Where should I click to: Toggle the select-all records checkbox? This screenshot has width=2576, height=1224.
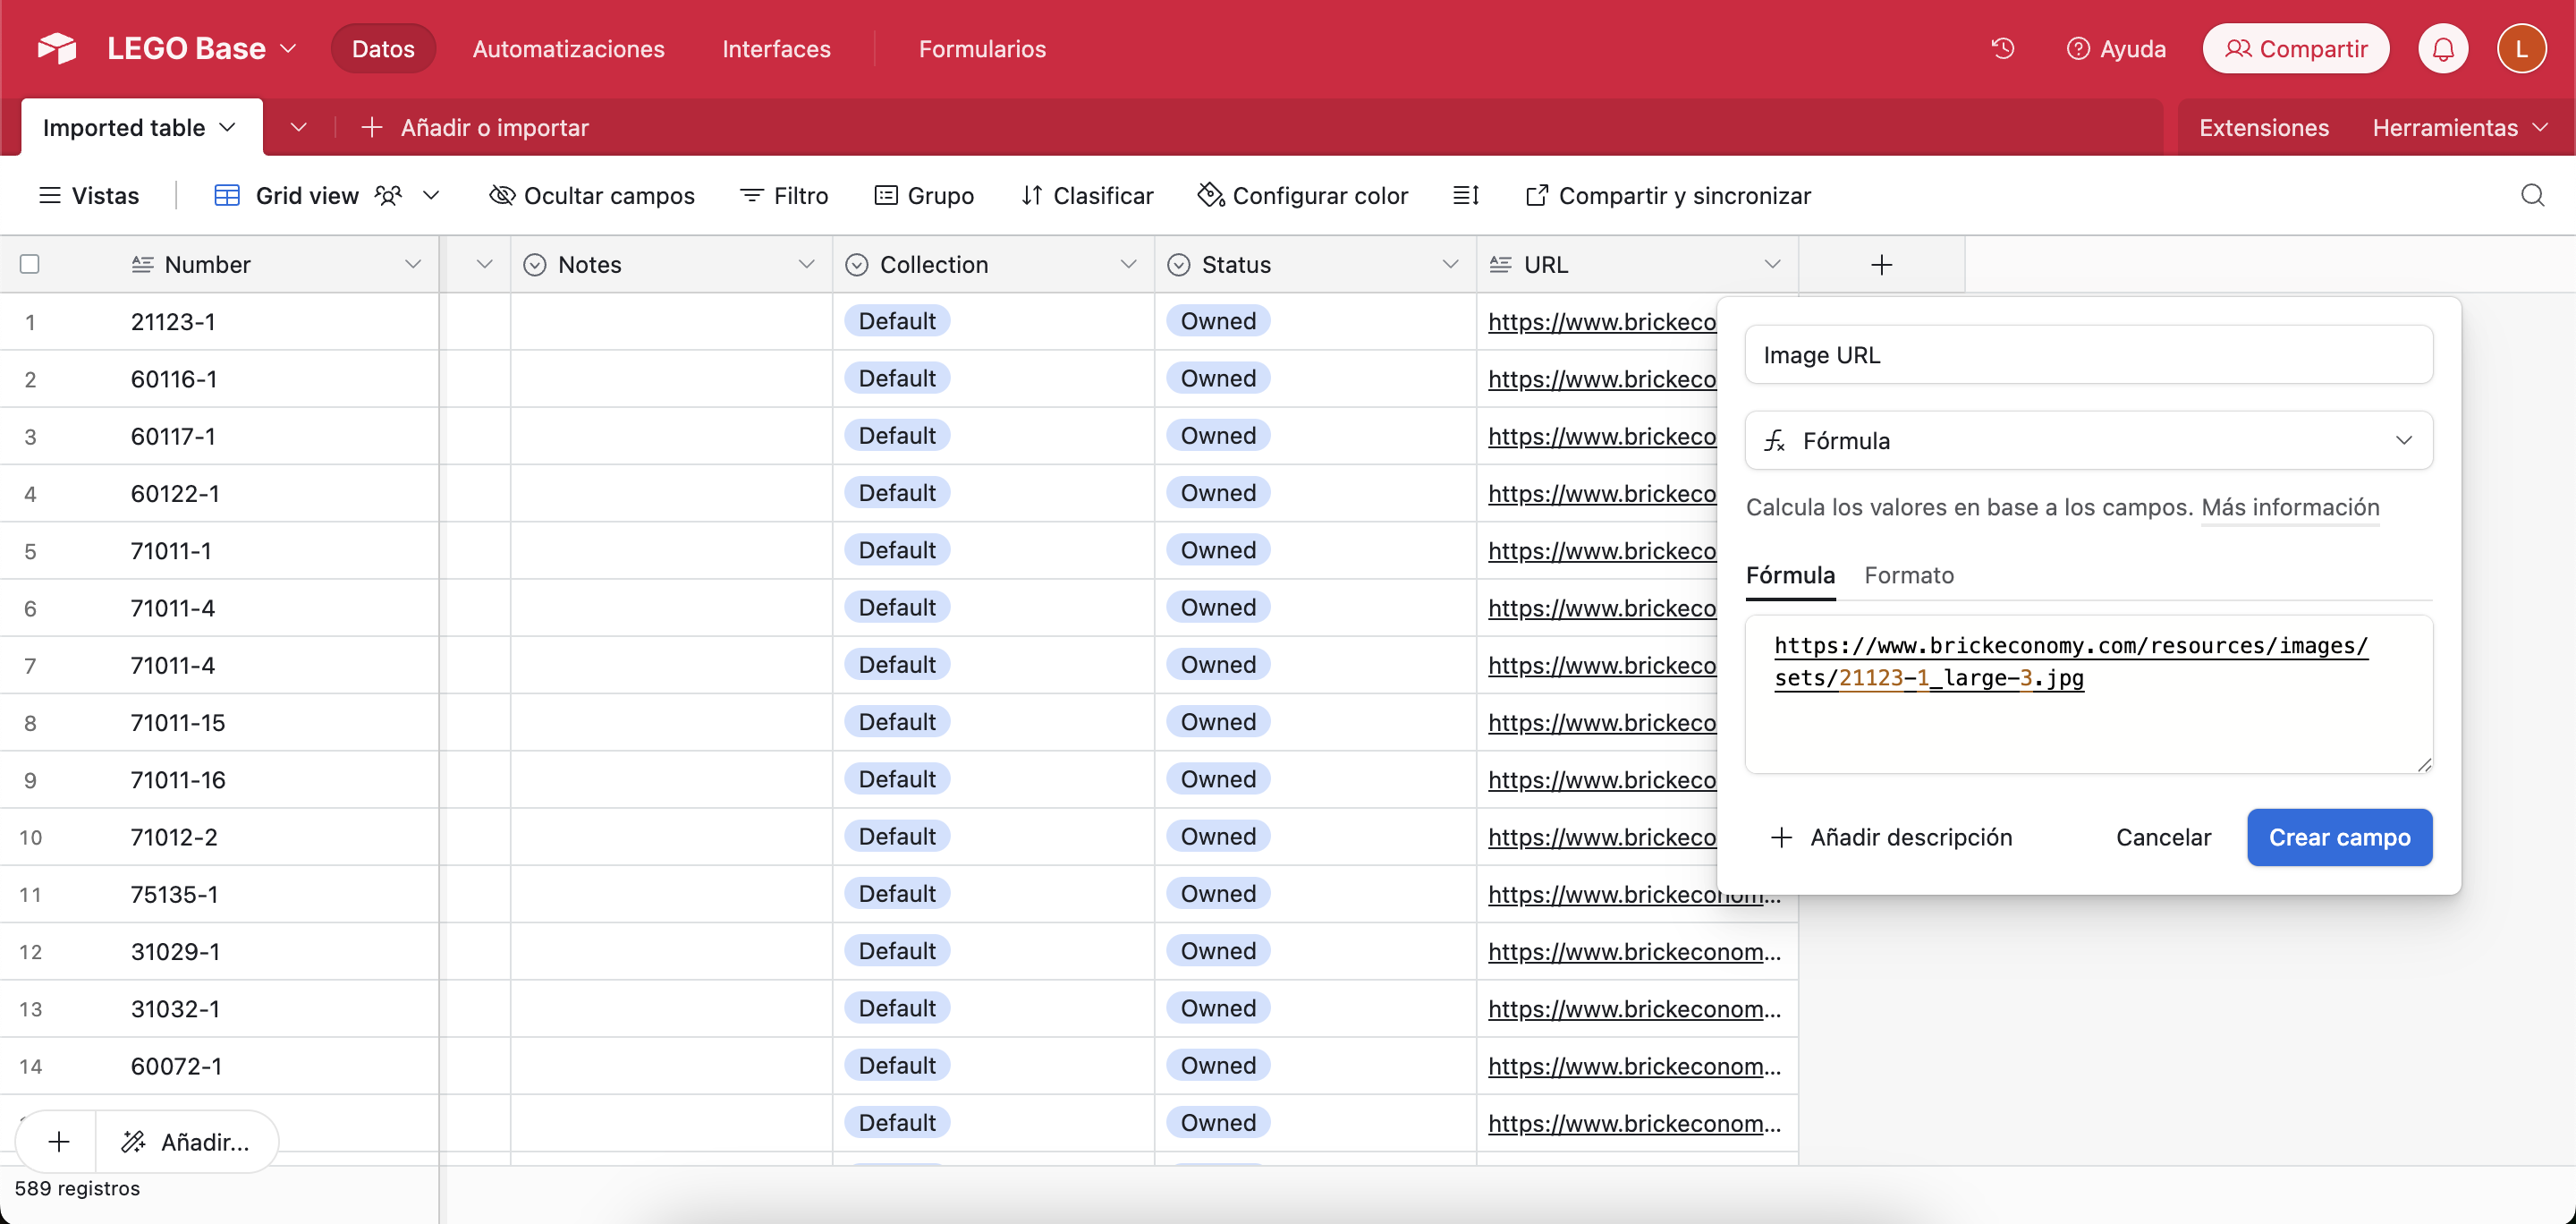30,264
